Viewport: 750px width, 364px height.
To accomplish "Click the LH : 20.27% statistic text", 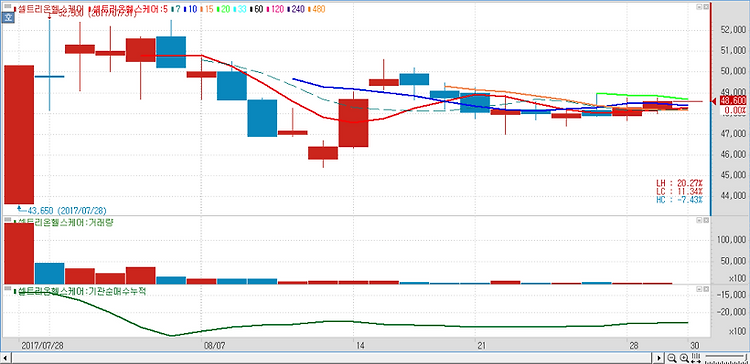I will pos(679,183).
